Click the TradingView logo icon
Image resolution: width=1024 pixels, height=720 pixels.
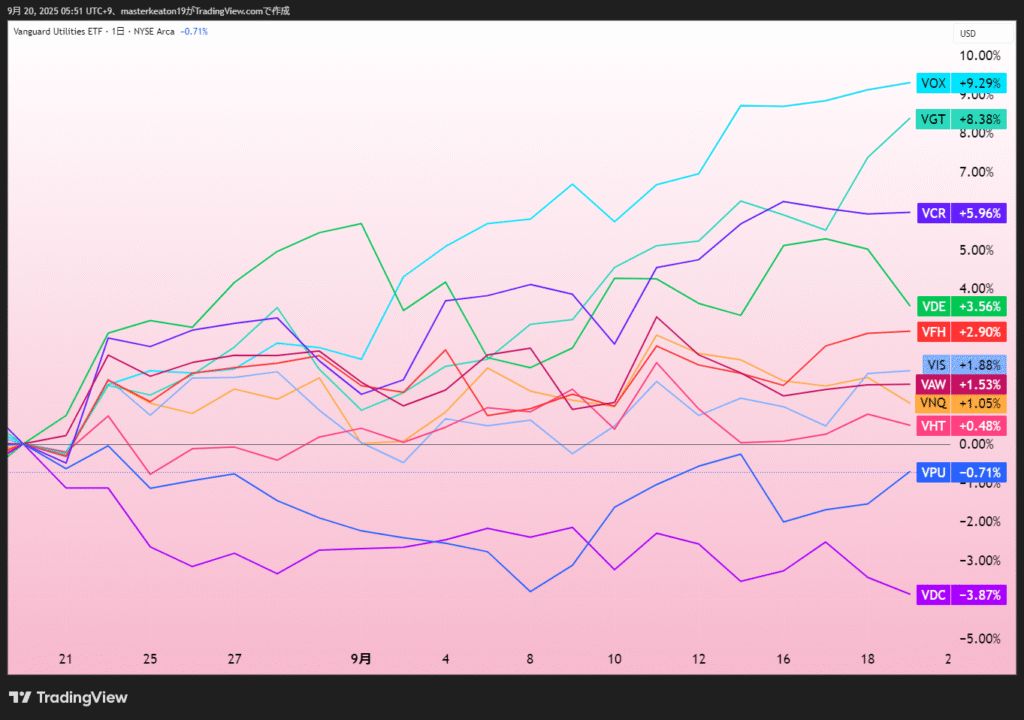[20, 697]
